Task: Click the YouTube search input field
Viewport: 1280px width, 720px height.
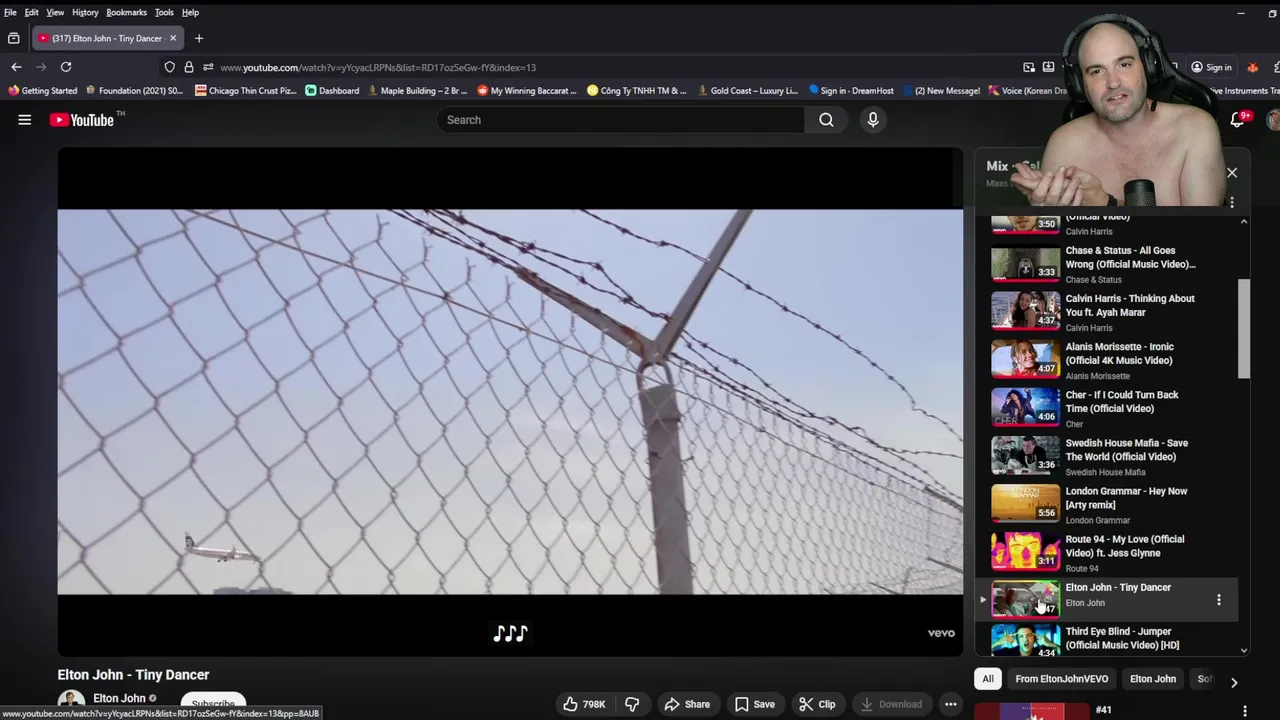Action: tap(620, 120)
